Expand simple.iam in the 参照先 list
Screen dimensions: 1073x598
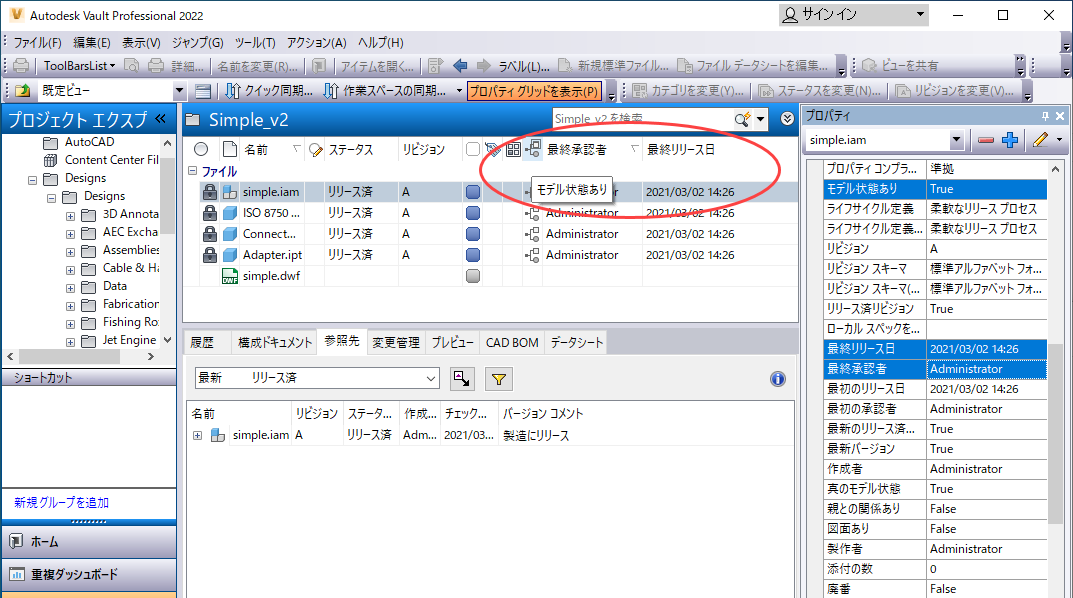[198, 435]
